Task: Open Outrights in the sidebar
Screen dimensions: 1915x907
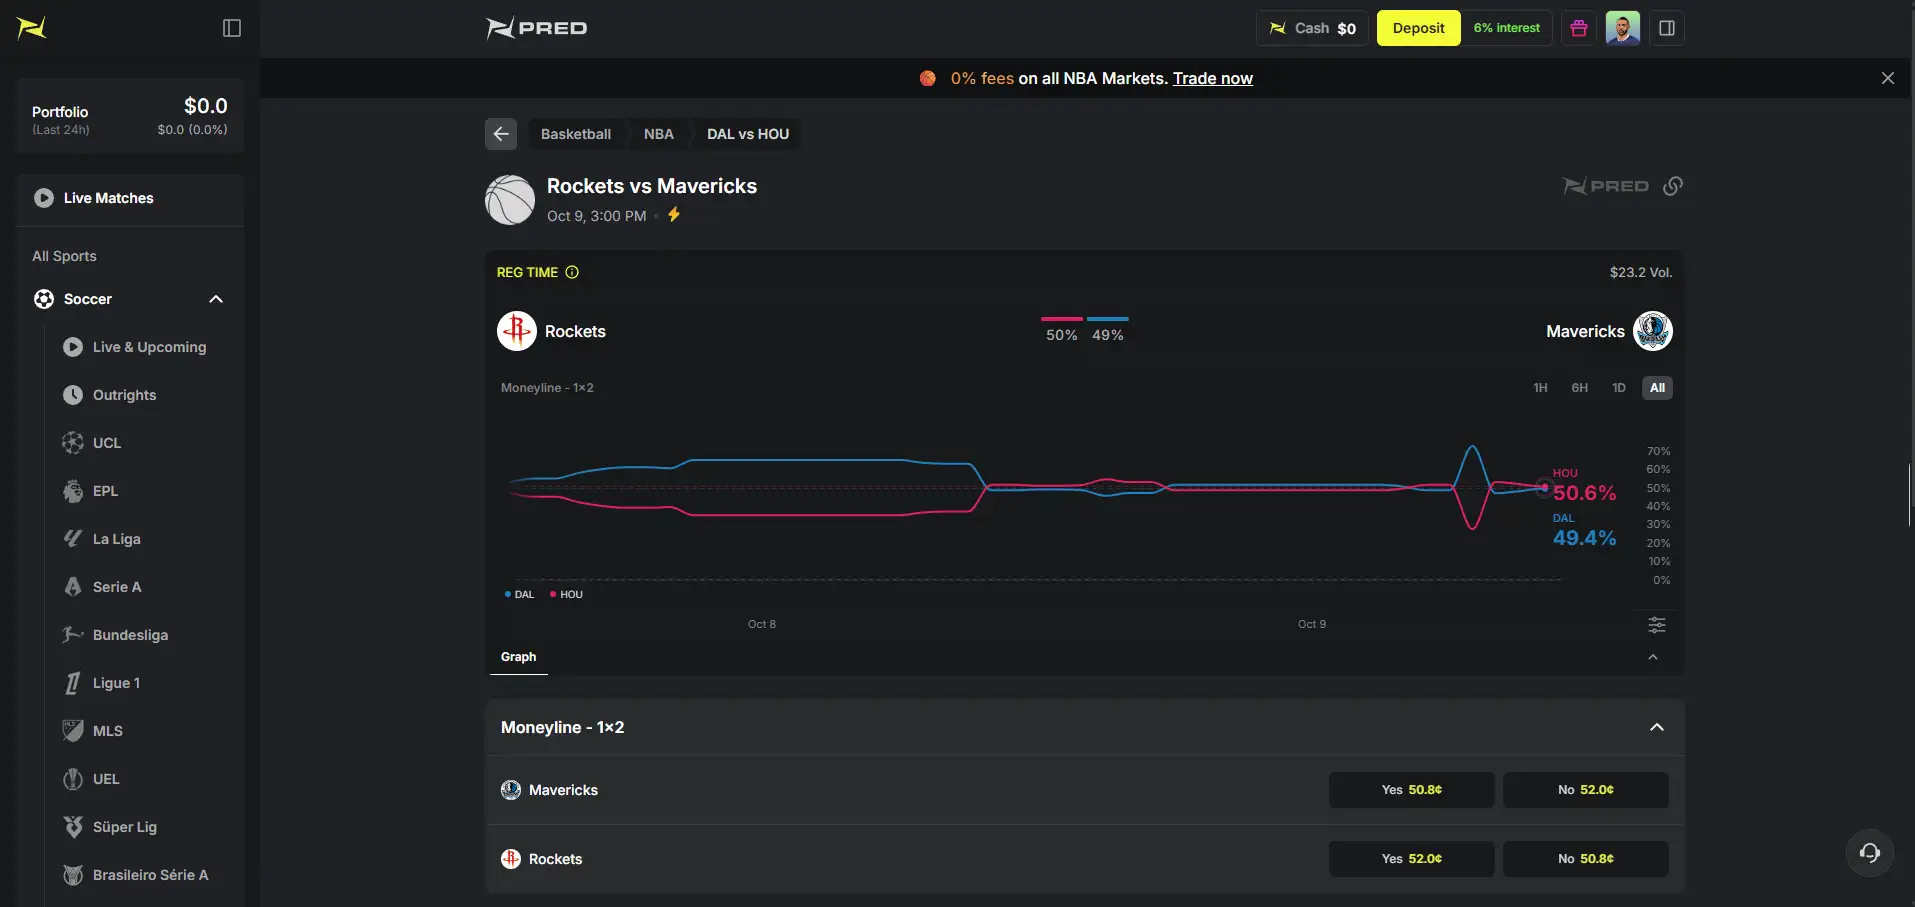Action: tap(124, 395)
